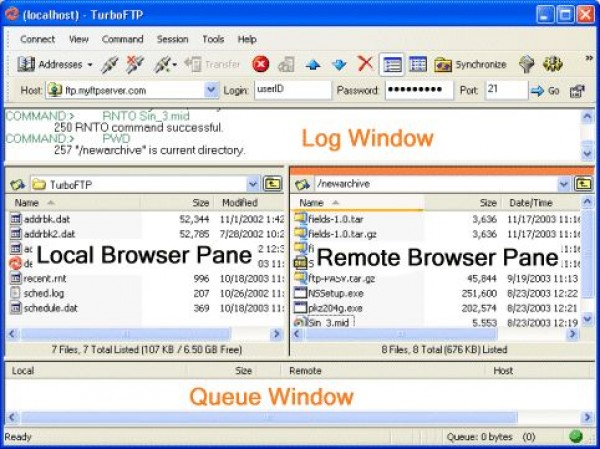600x449 pixels.
Task: Click the log window scroll up arrow
Action: [587, 117]
